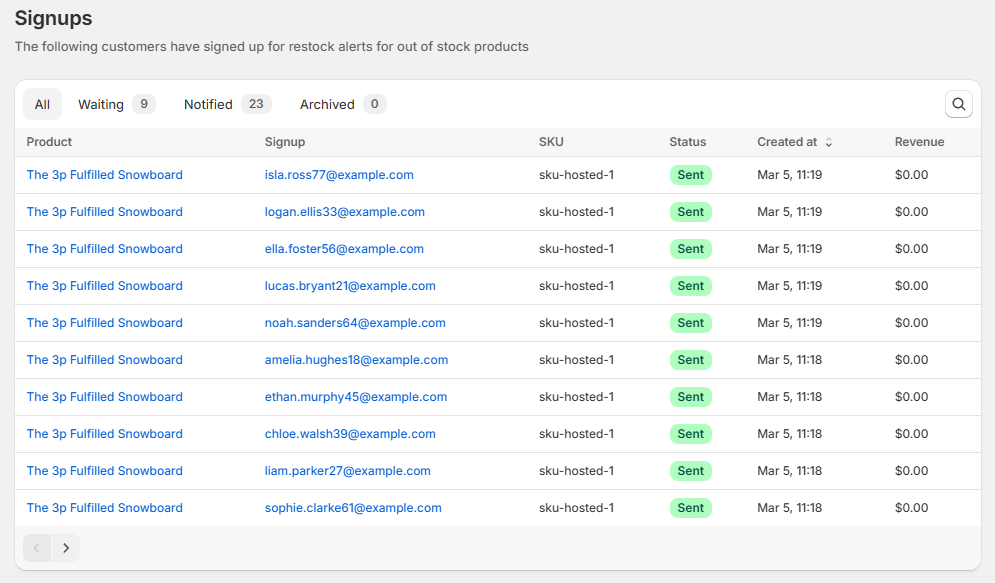The height and width of the screenshot is (583, 995).
Task: Open amelia.hughes18@example.com signup details
Action: 356,360
